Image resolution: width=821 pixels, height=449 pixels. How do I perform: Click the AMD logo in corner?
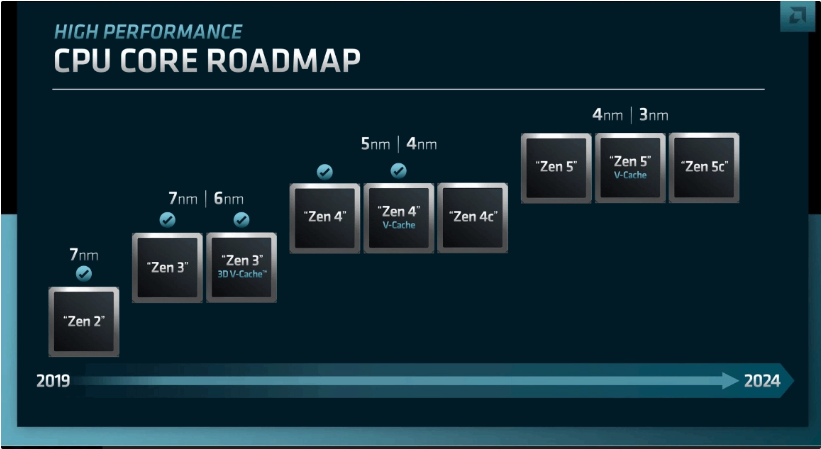pyautogui.click(x=797, y=16)
